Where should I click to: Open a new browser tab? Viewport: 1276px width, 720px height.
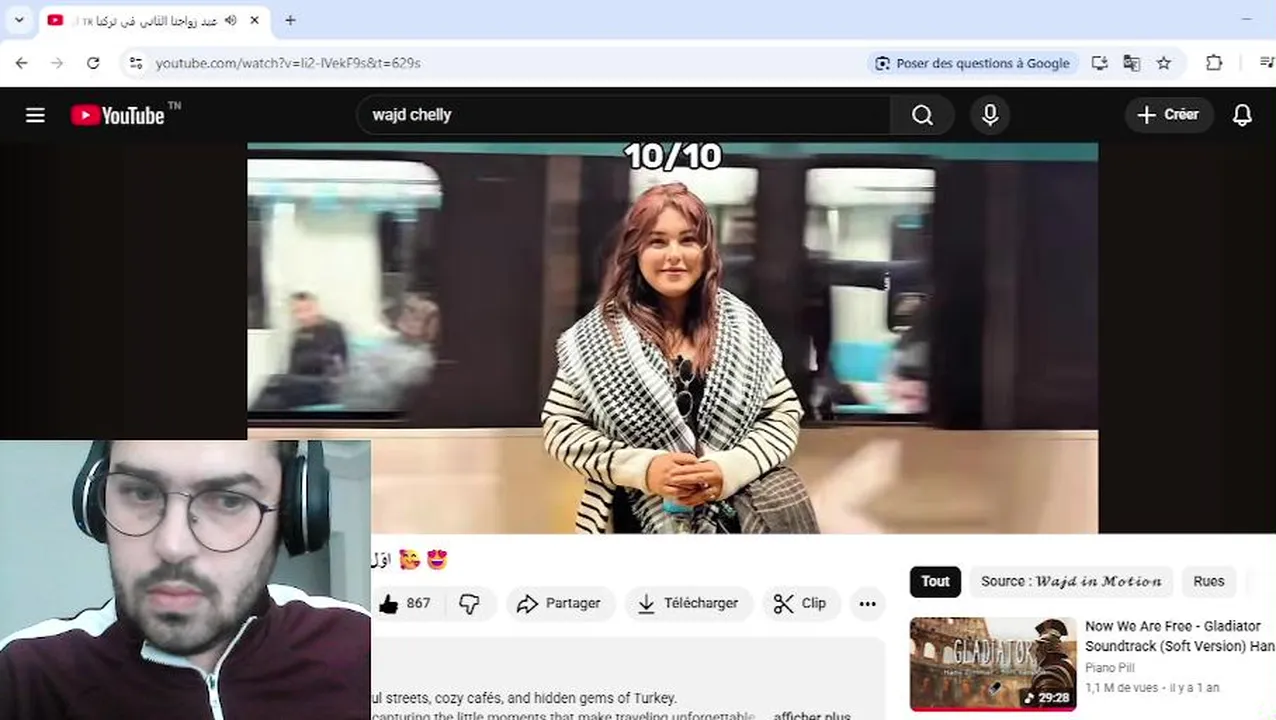pos(290,20)
